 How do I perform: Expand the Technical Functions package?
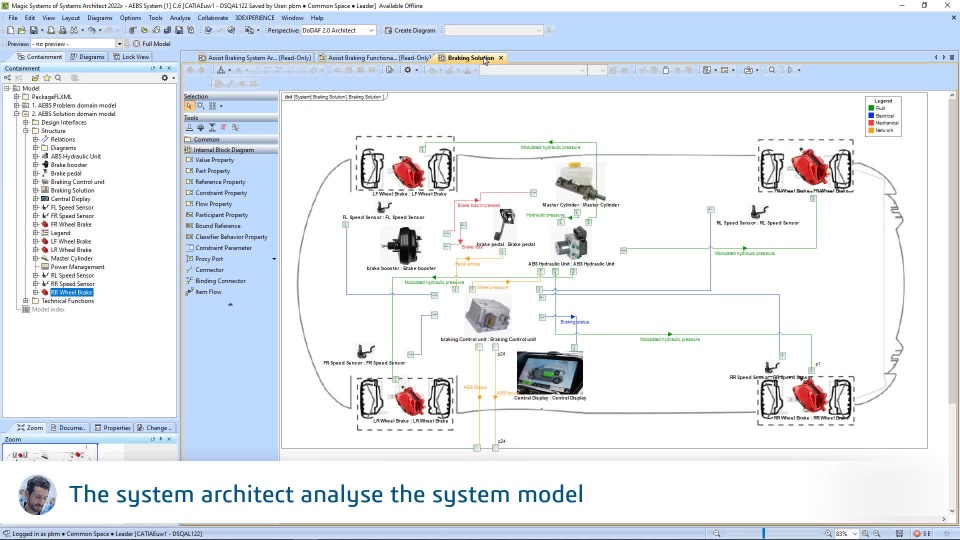26,301
